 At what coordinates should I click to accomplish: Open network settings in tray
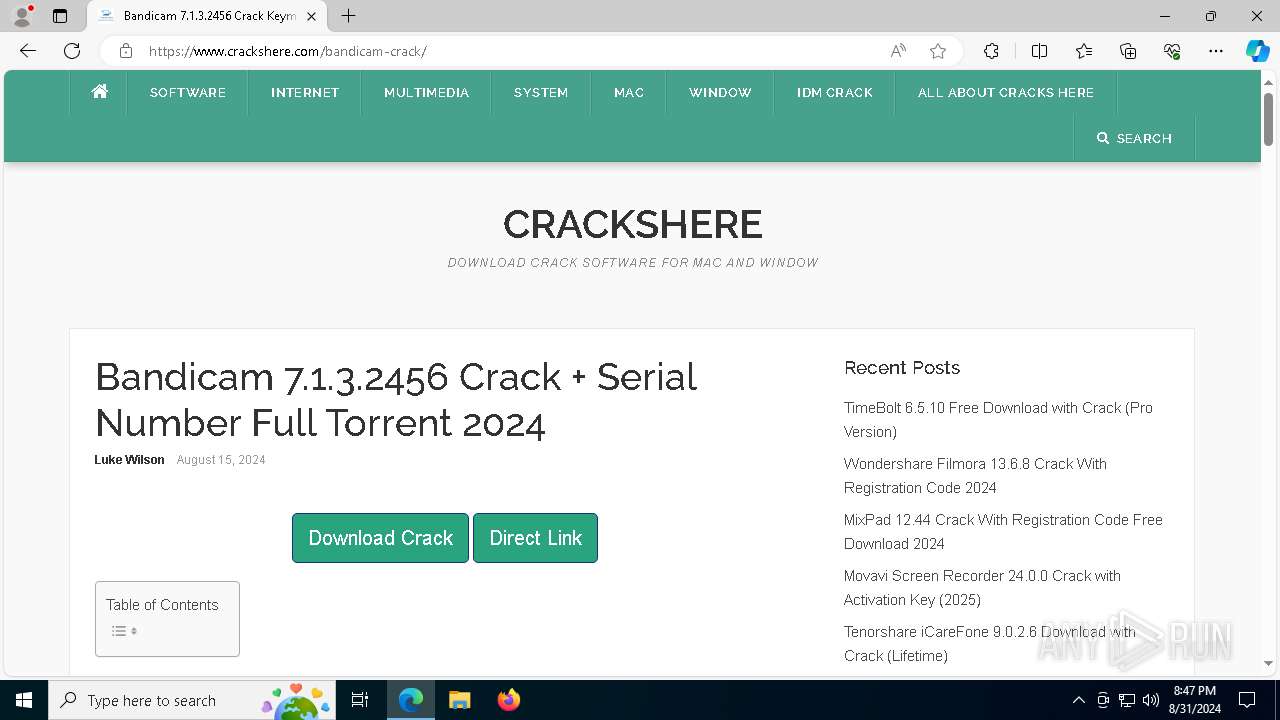(x=1127, y=700)
